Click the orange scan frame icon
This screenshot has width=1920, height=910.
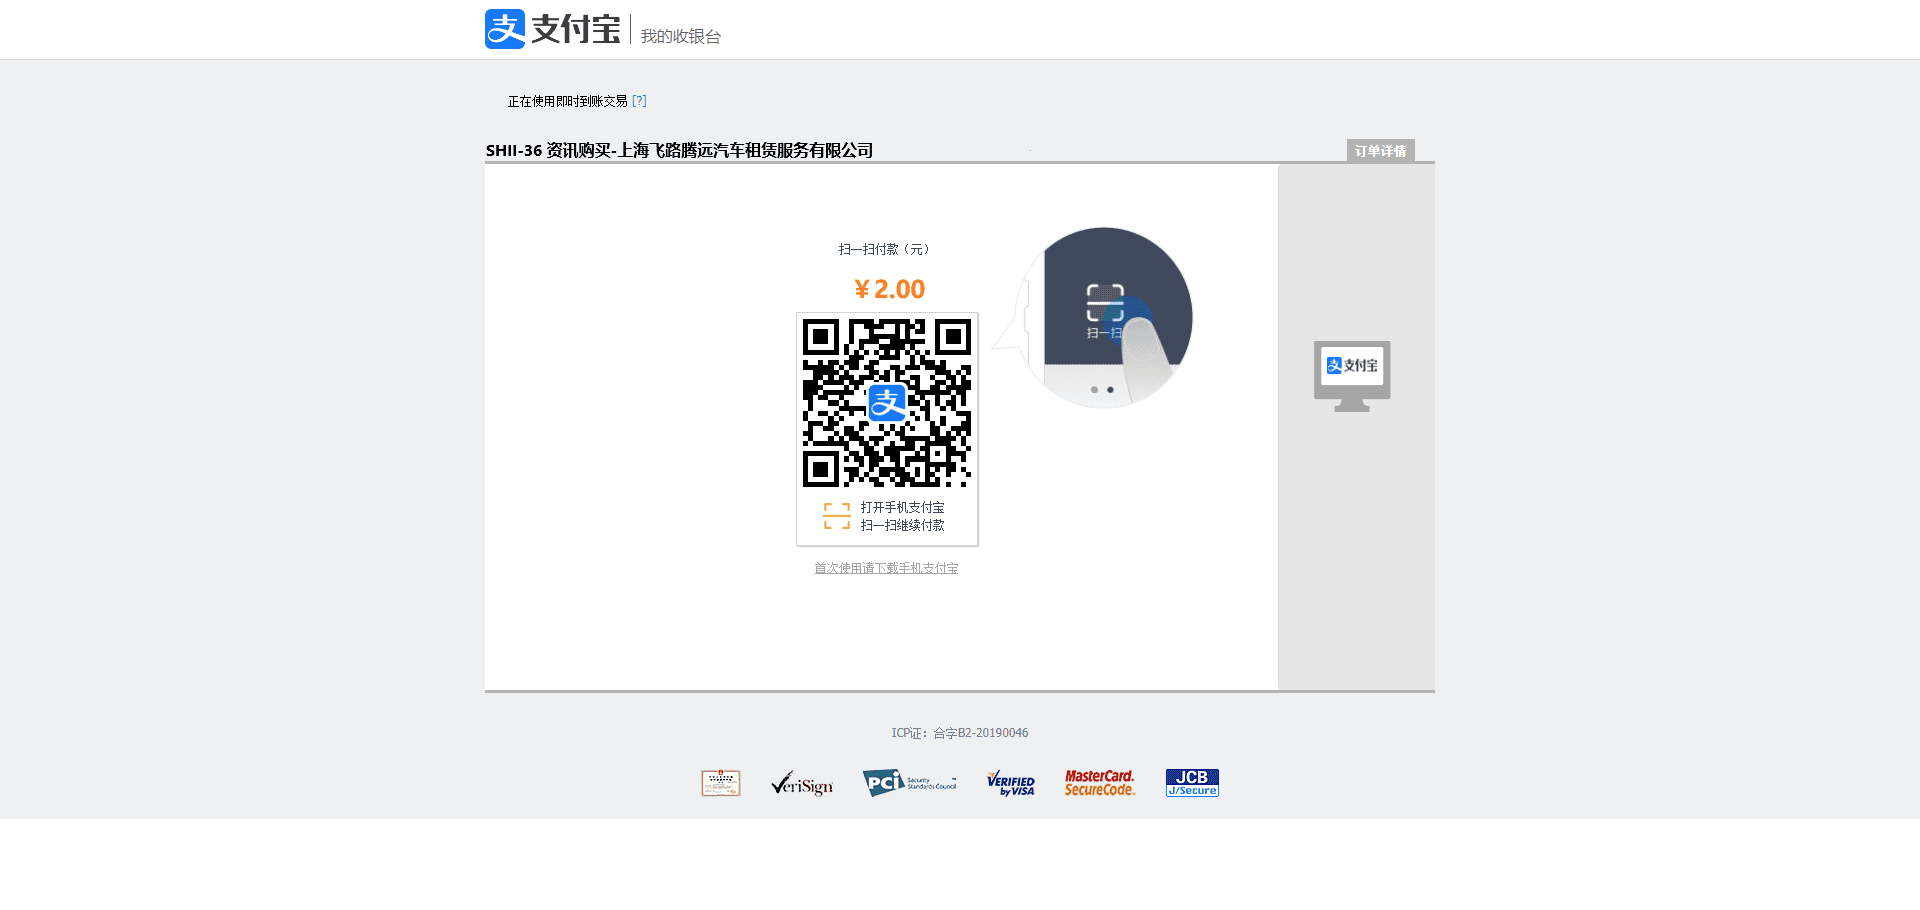click(837, 516)
